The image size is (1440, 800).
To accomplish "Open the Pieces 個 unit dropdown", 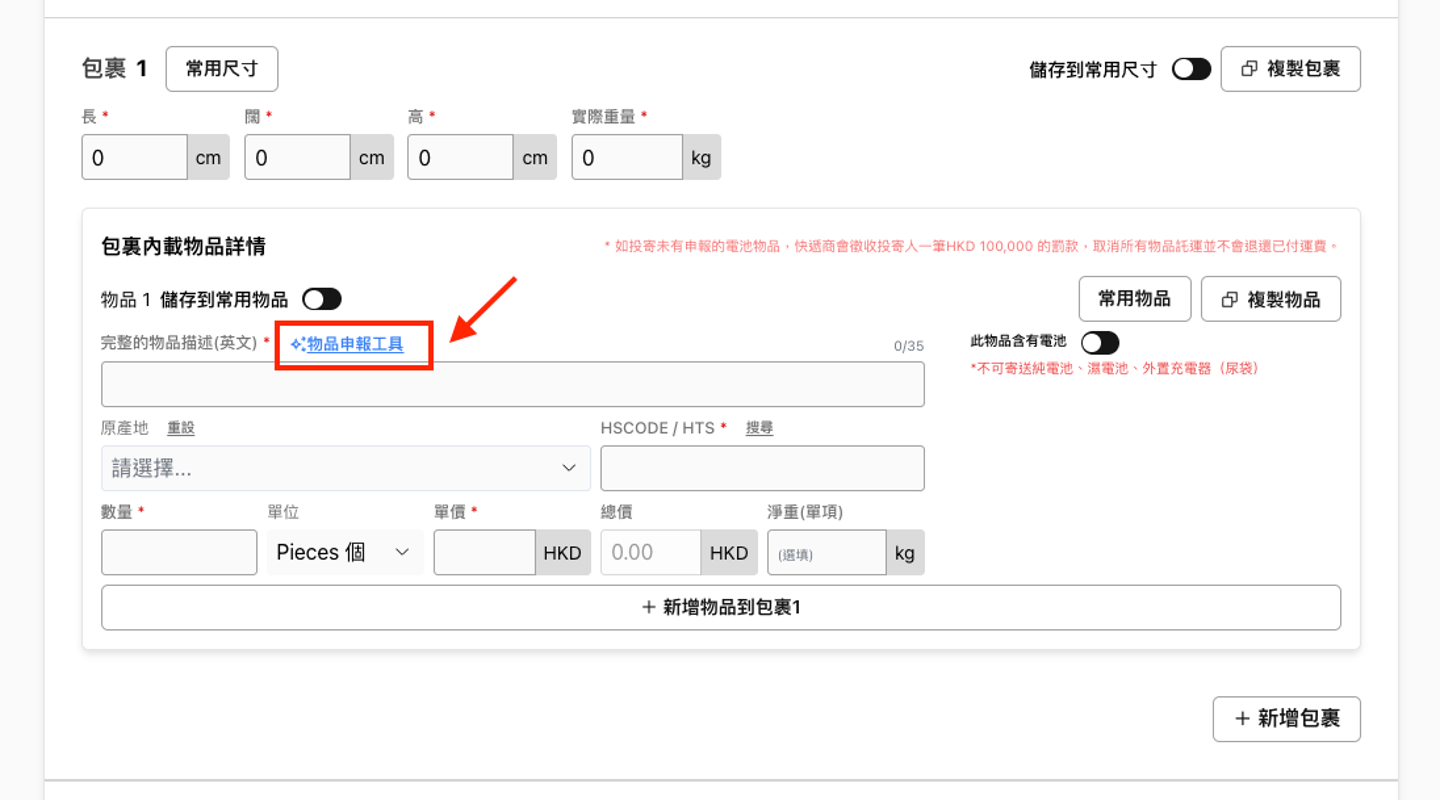I will tap(344, 553).
